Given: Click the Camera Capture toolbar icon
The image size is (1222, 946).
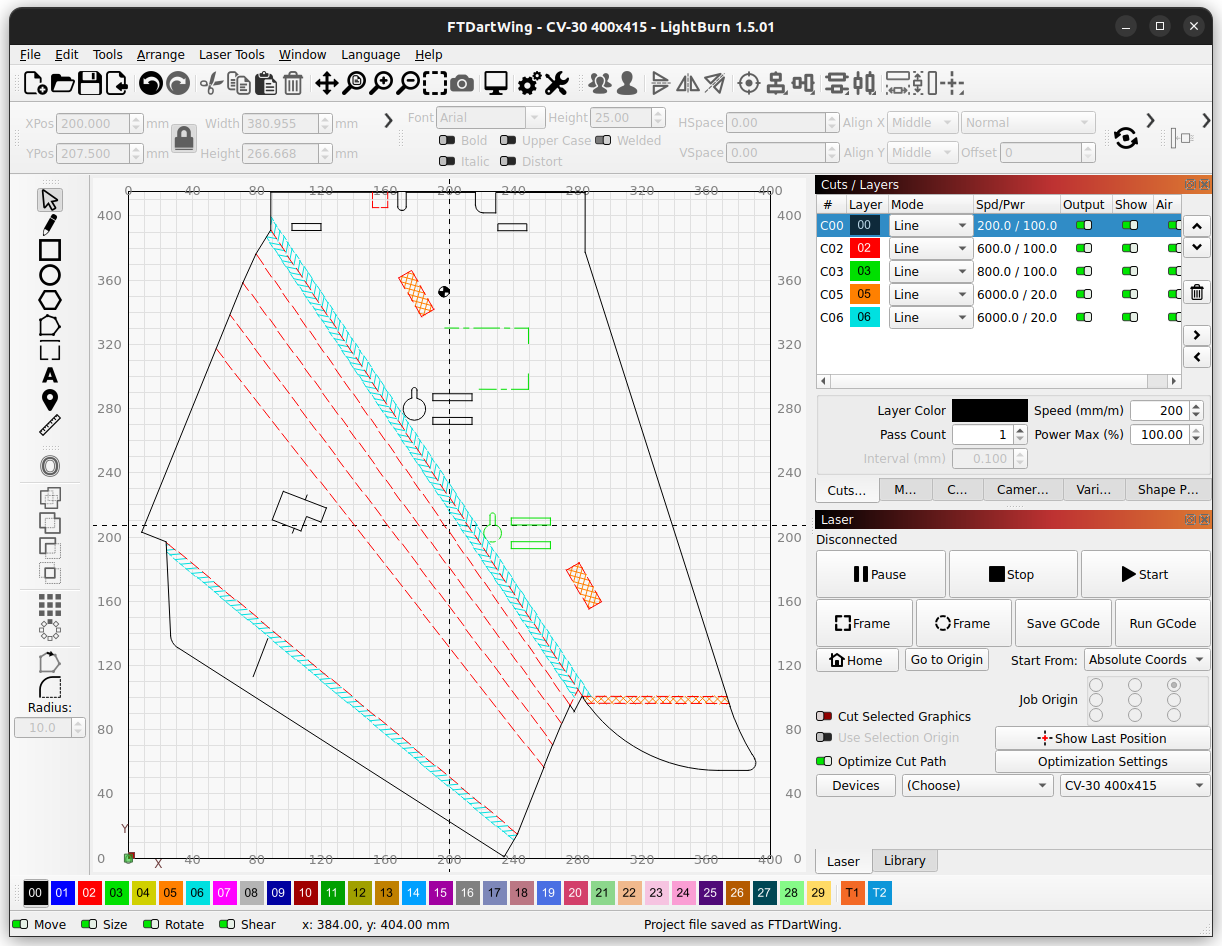Looking at the screenshot, I should coord(461,84).
